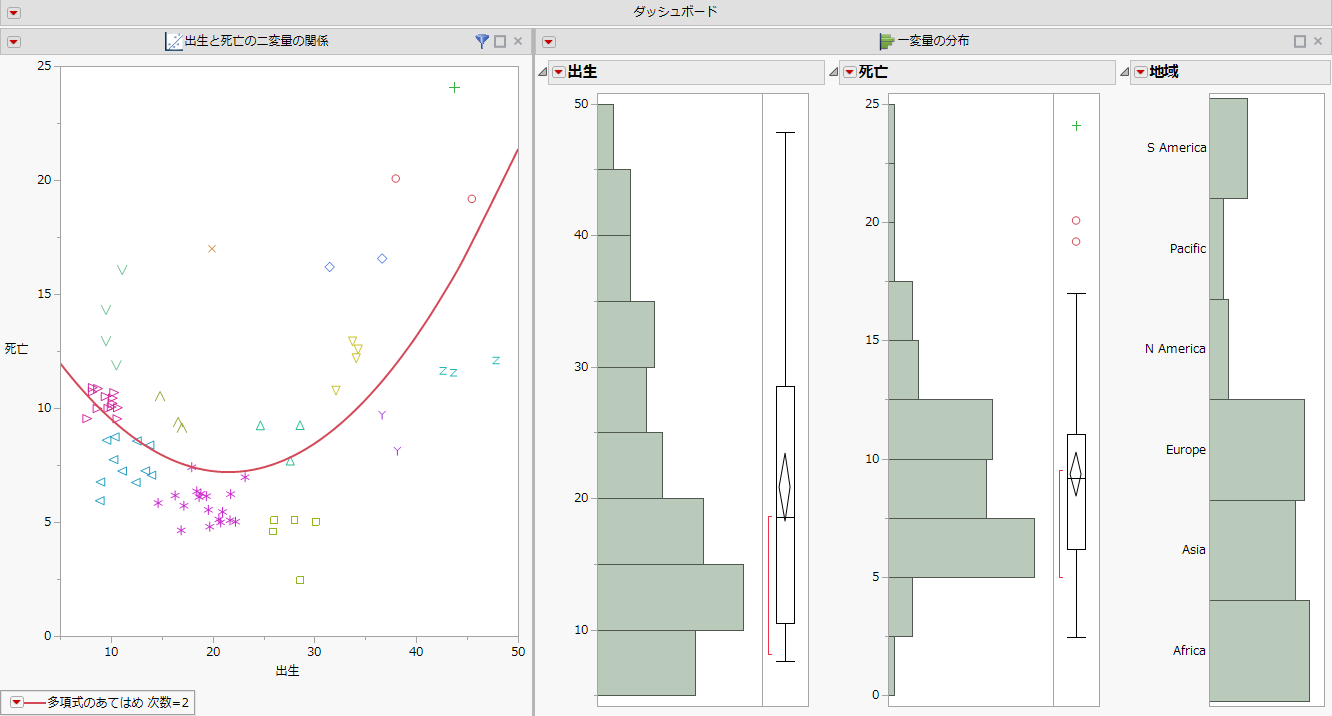Click the Asia category label
Viewport: 1332px width, 716px height.
(1193, 550)
